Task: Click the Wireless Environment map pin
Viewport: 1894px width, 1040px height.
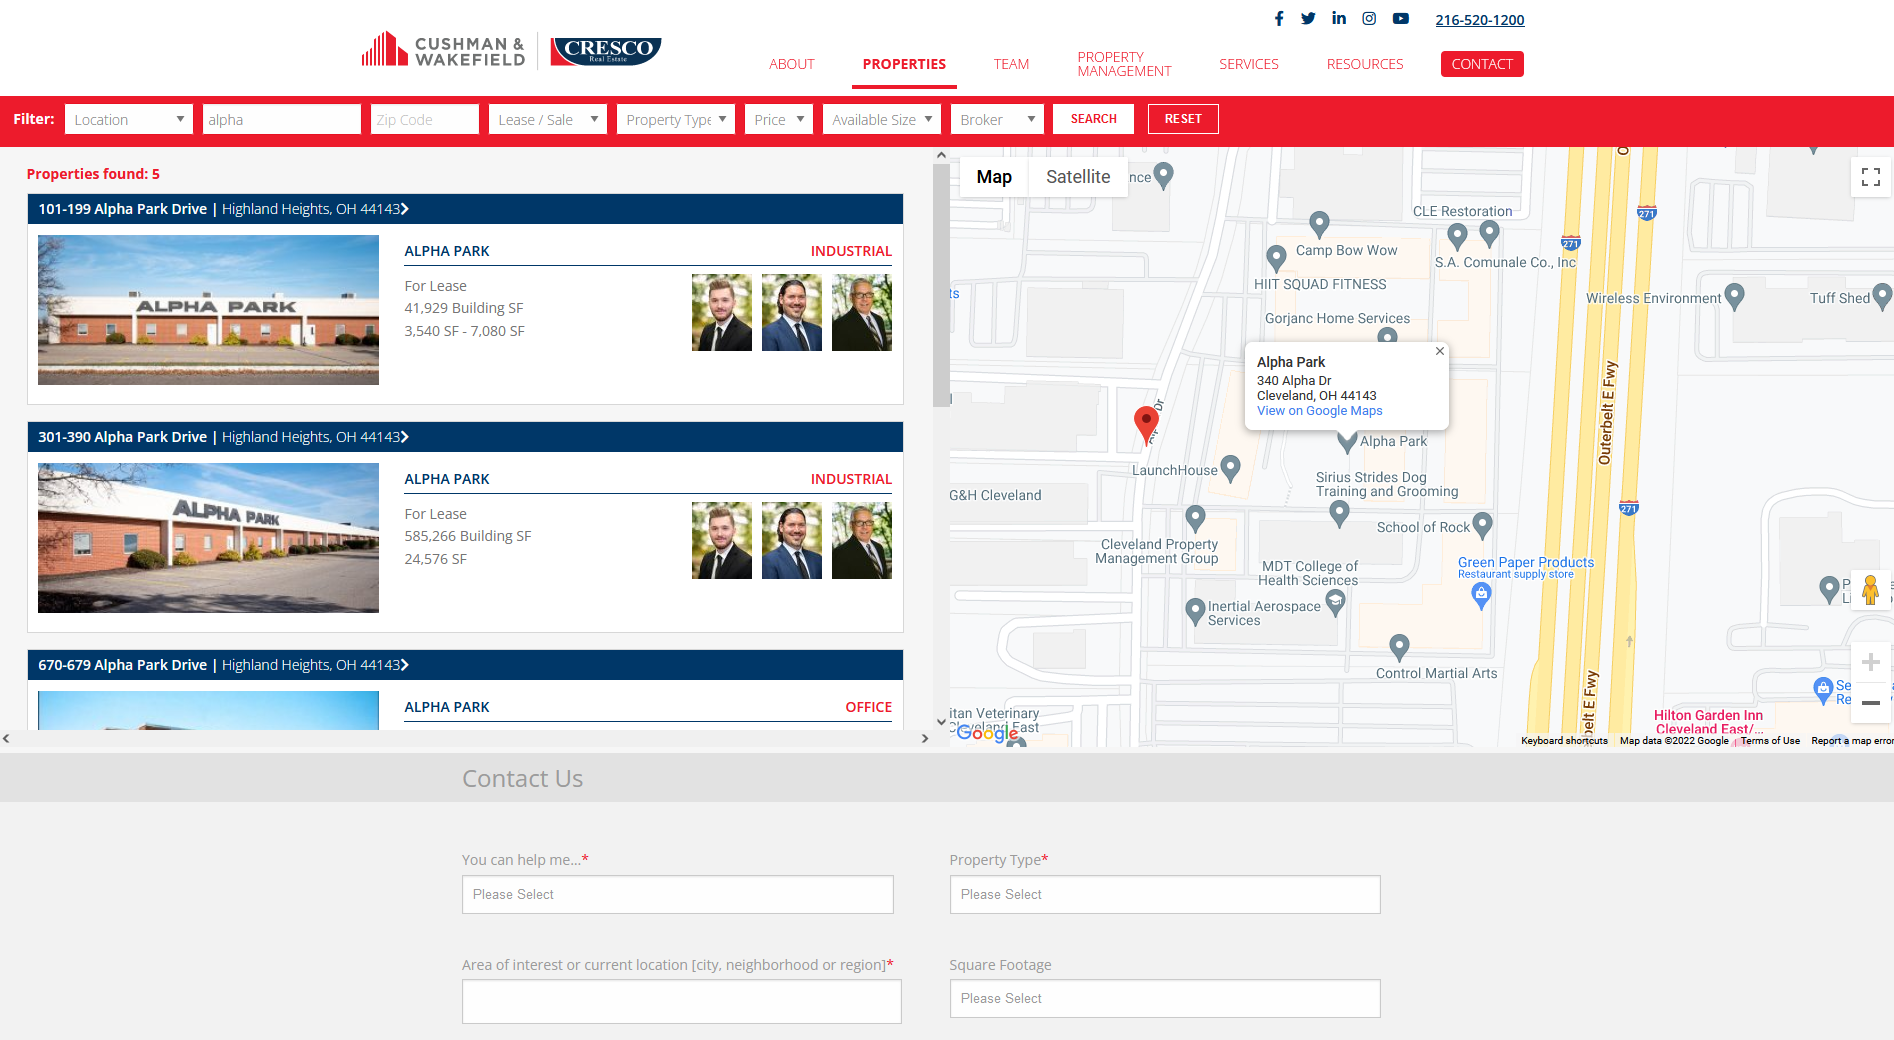Action: (1735, 295)
